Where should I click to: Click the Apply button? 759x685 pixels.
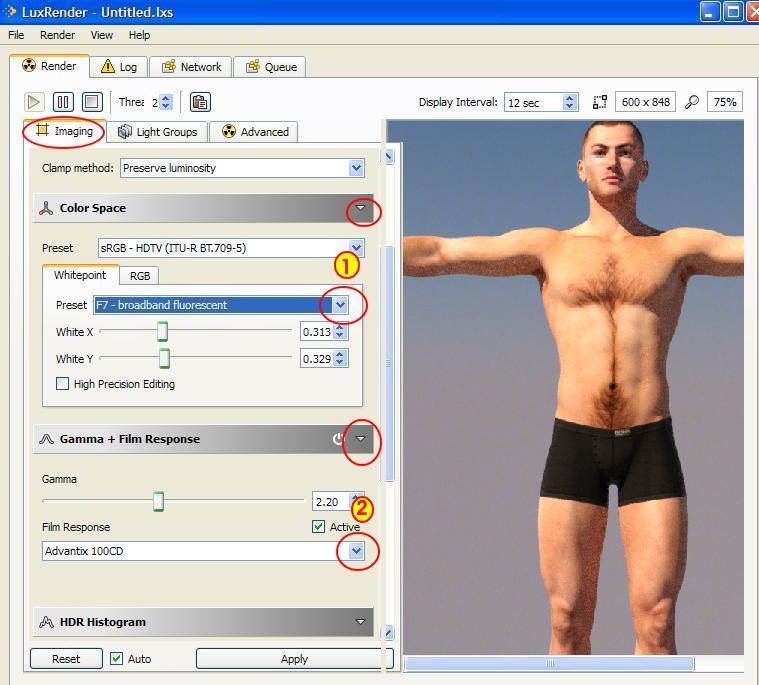click(294, 659)
